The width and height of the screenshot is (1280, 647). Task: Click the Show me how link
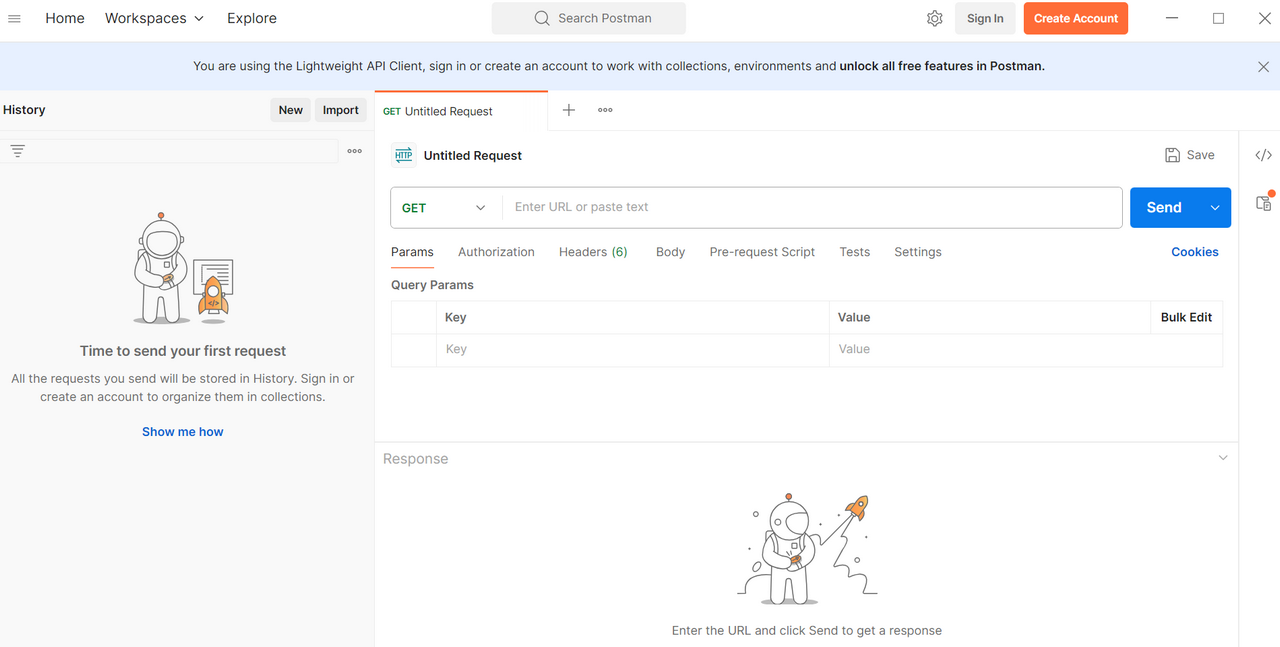(182, 432)
